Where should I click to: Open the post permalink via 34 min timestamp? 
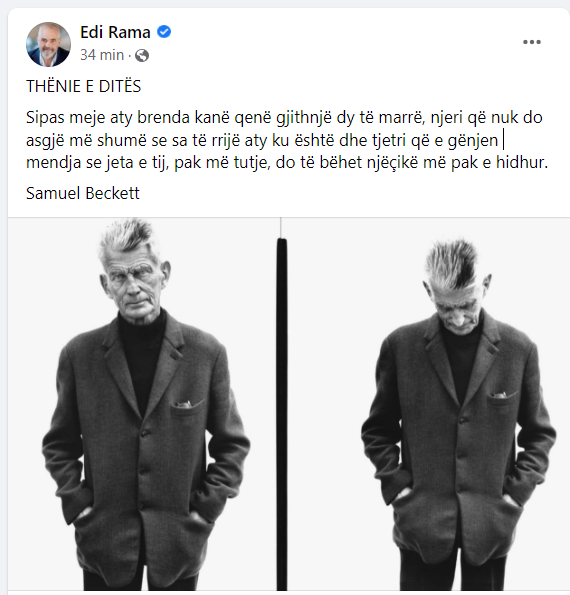102,55
